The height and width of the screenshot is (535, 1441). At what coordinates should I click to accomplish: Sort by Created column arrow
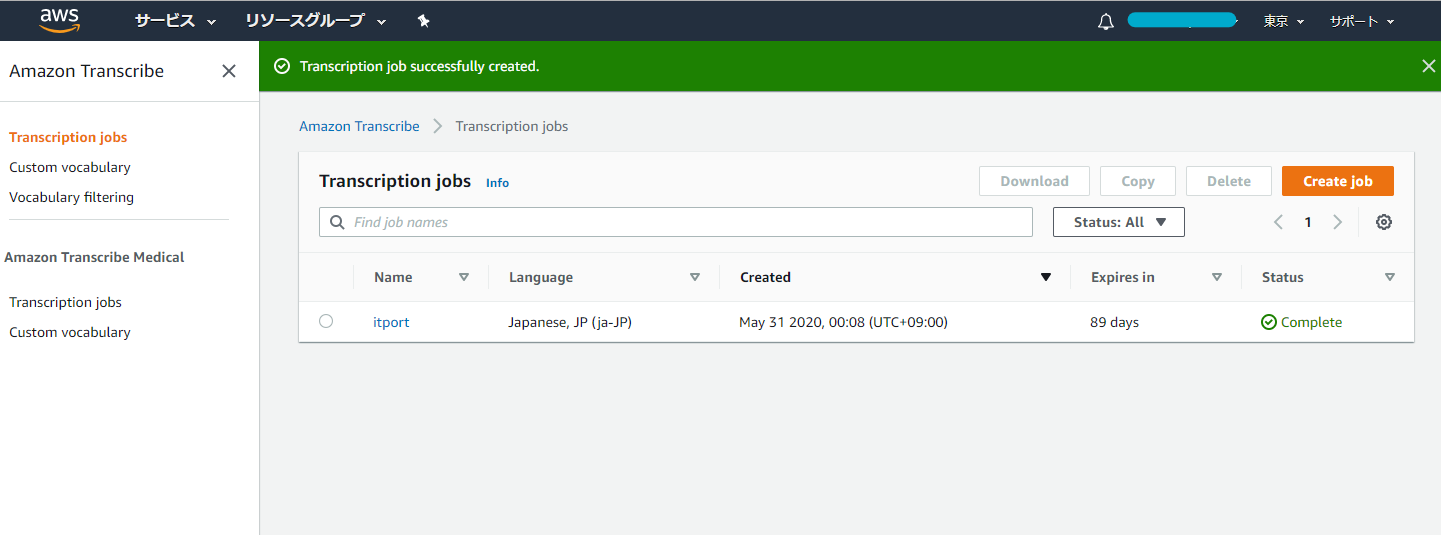coord(1046,277)
